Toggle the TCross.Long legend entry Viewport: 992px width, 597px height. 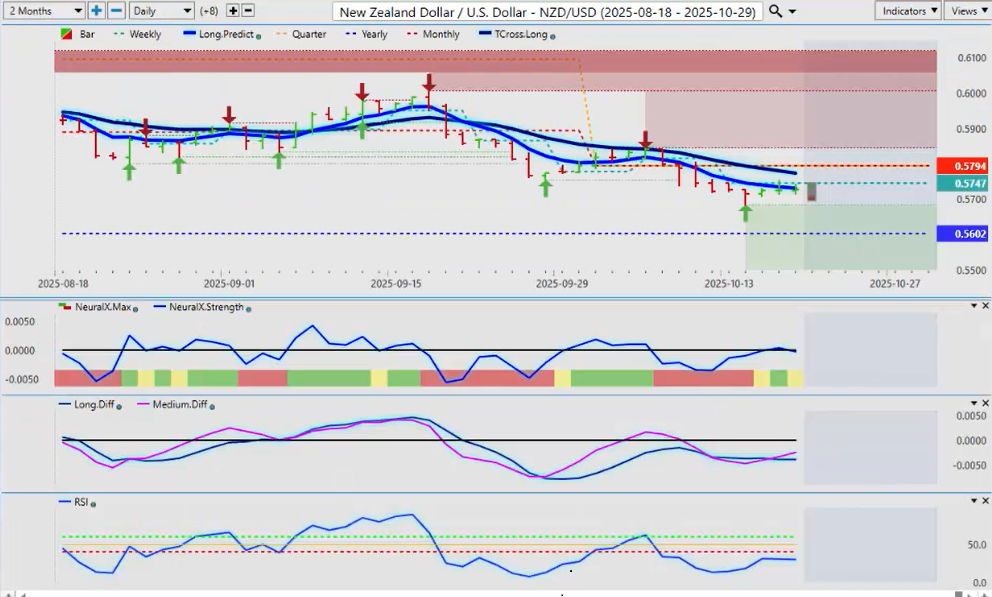(517, 34)
